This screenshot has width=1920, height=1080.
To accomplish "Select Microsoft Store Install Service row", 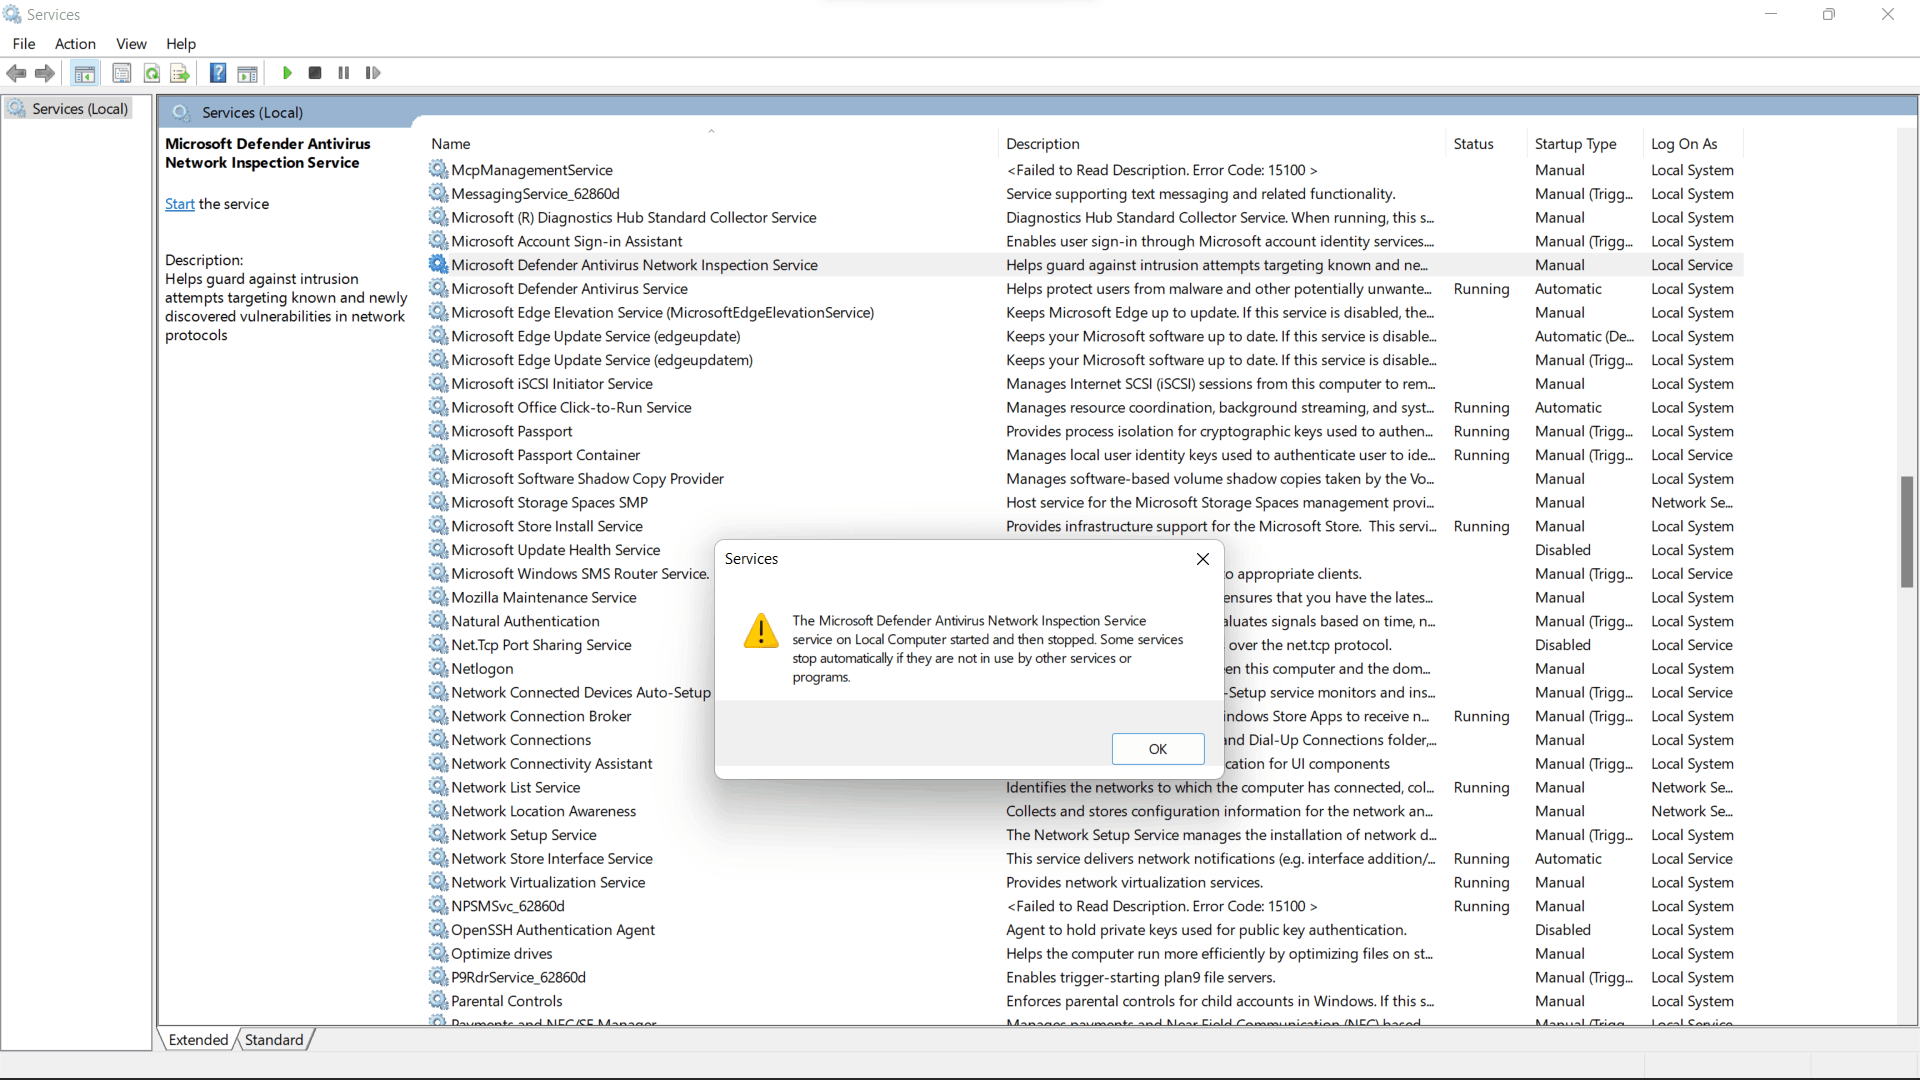I will pos(1086,526).
